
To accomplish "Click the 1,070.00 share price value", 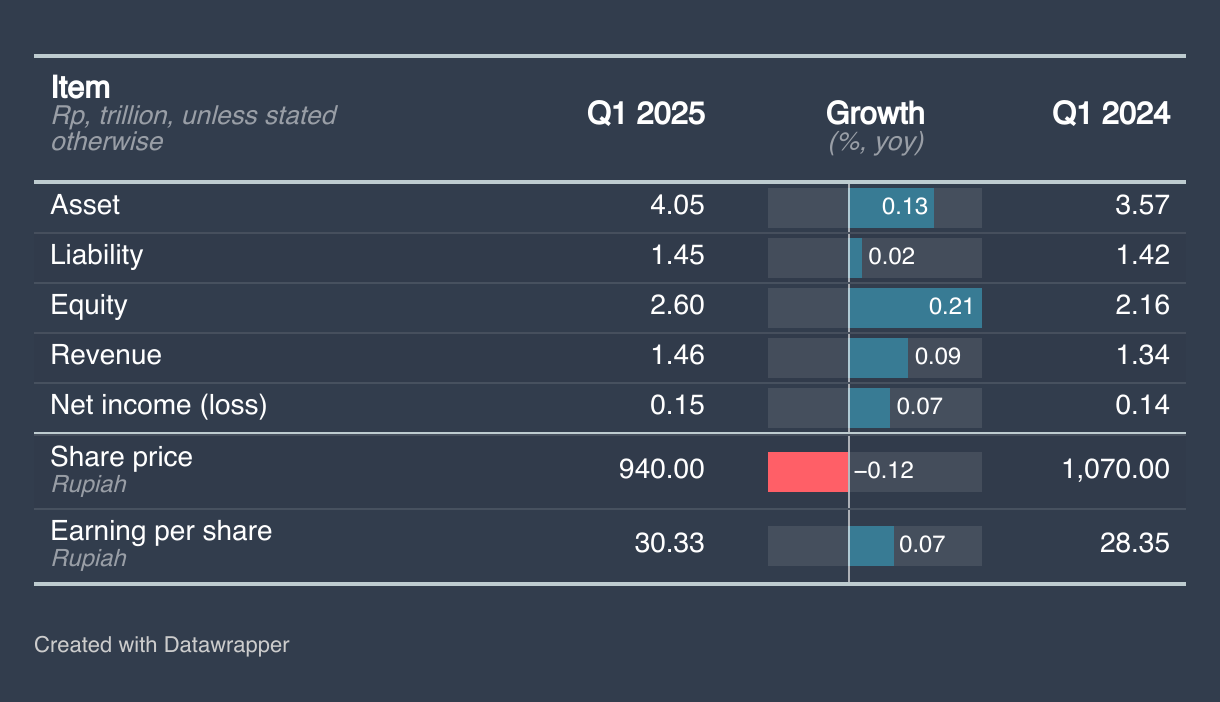I will click(1115, 470).
